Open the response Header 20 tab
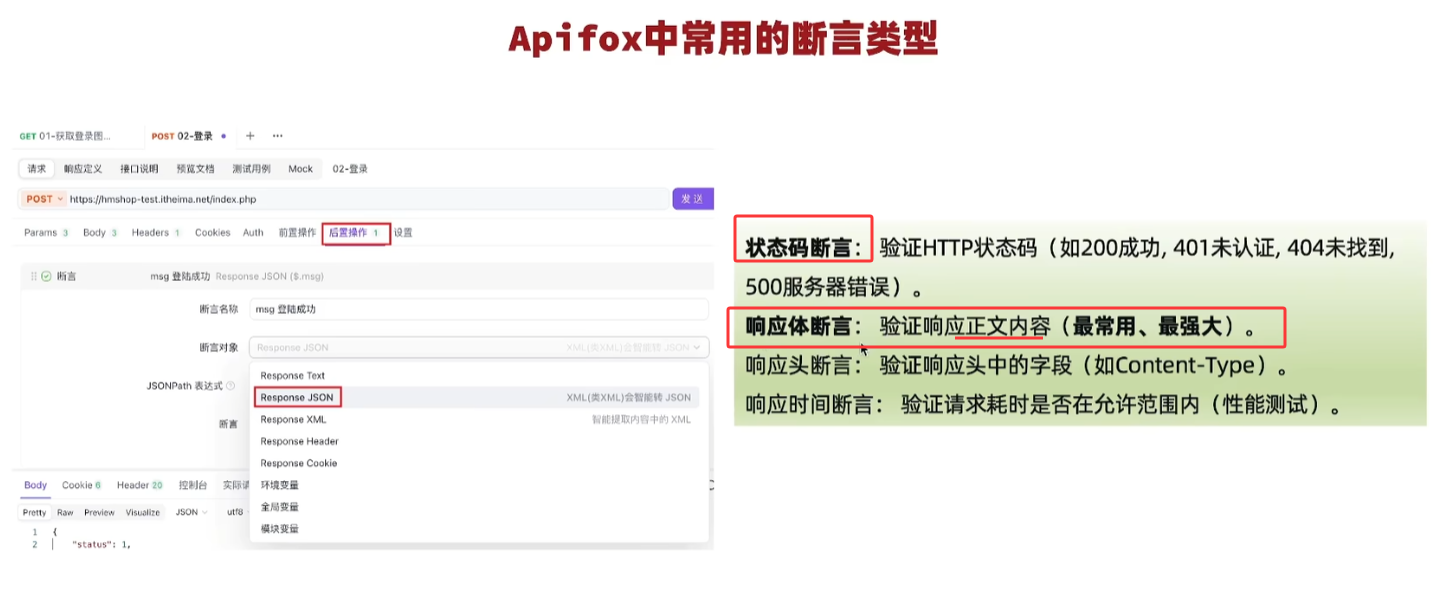The width and height of the screenshot is (1446, 615). coord(140,485)
